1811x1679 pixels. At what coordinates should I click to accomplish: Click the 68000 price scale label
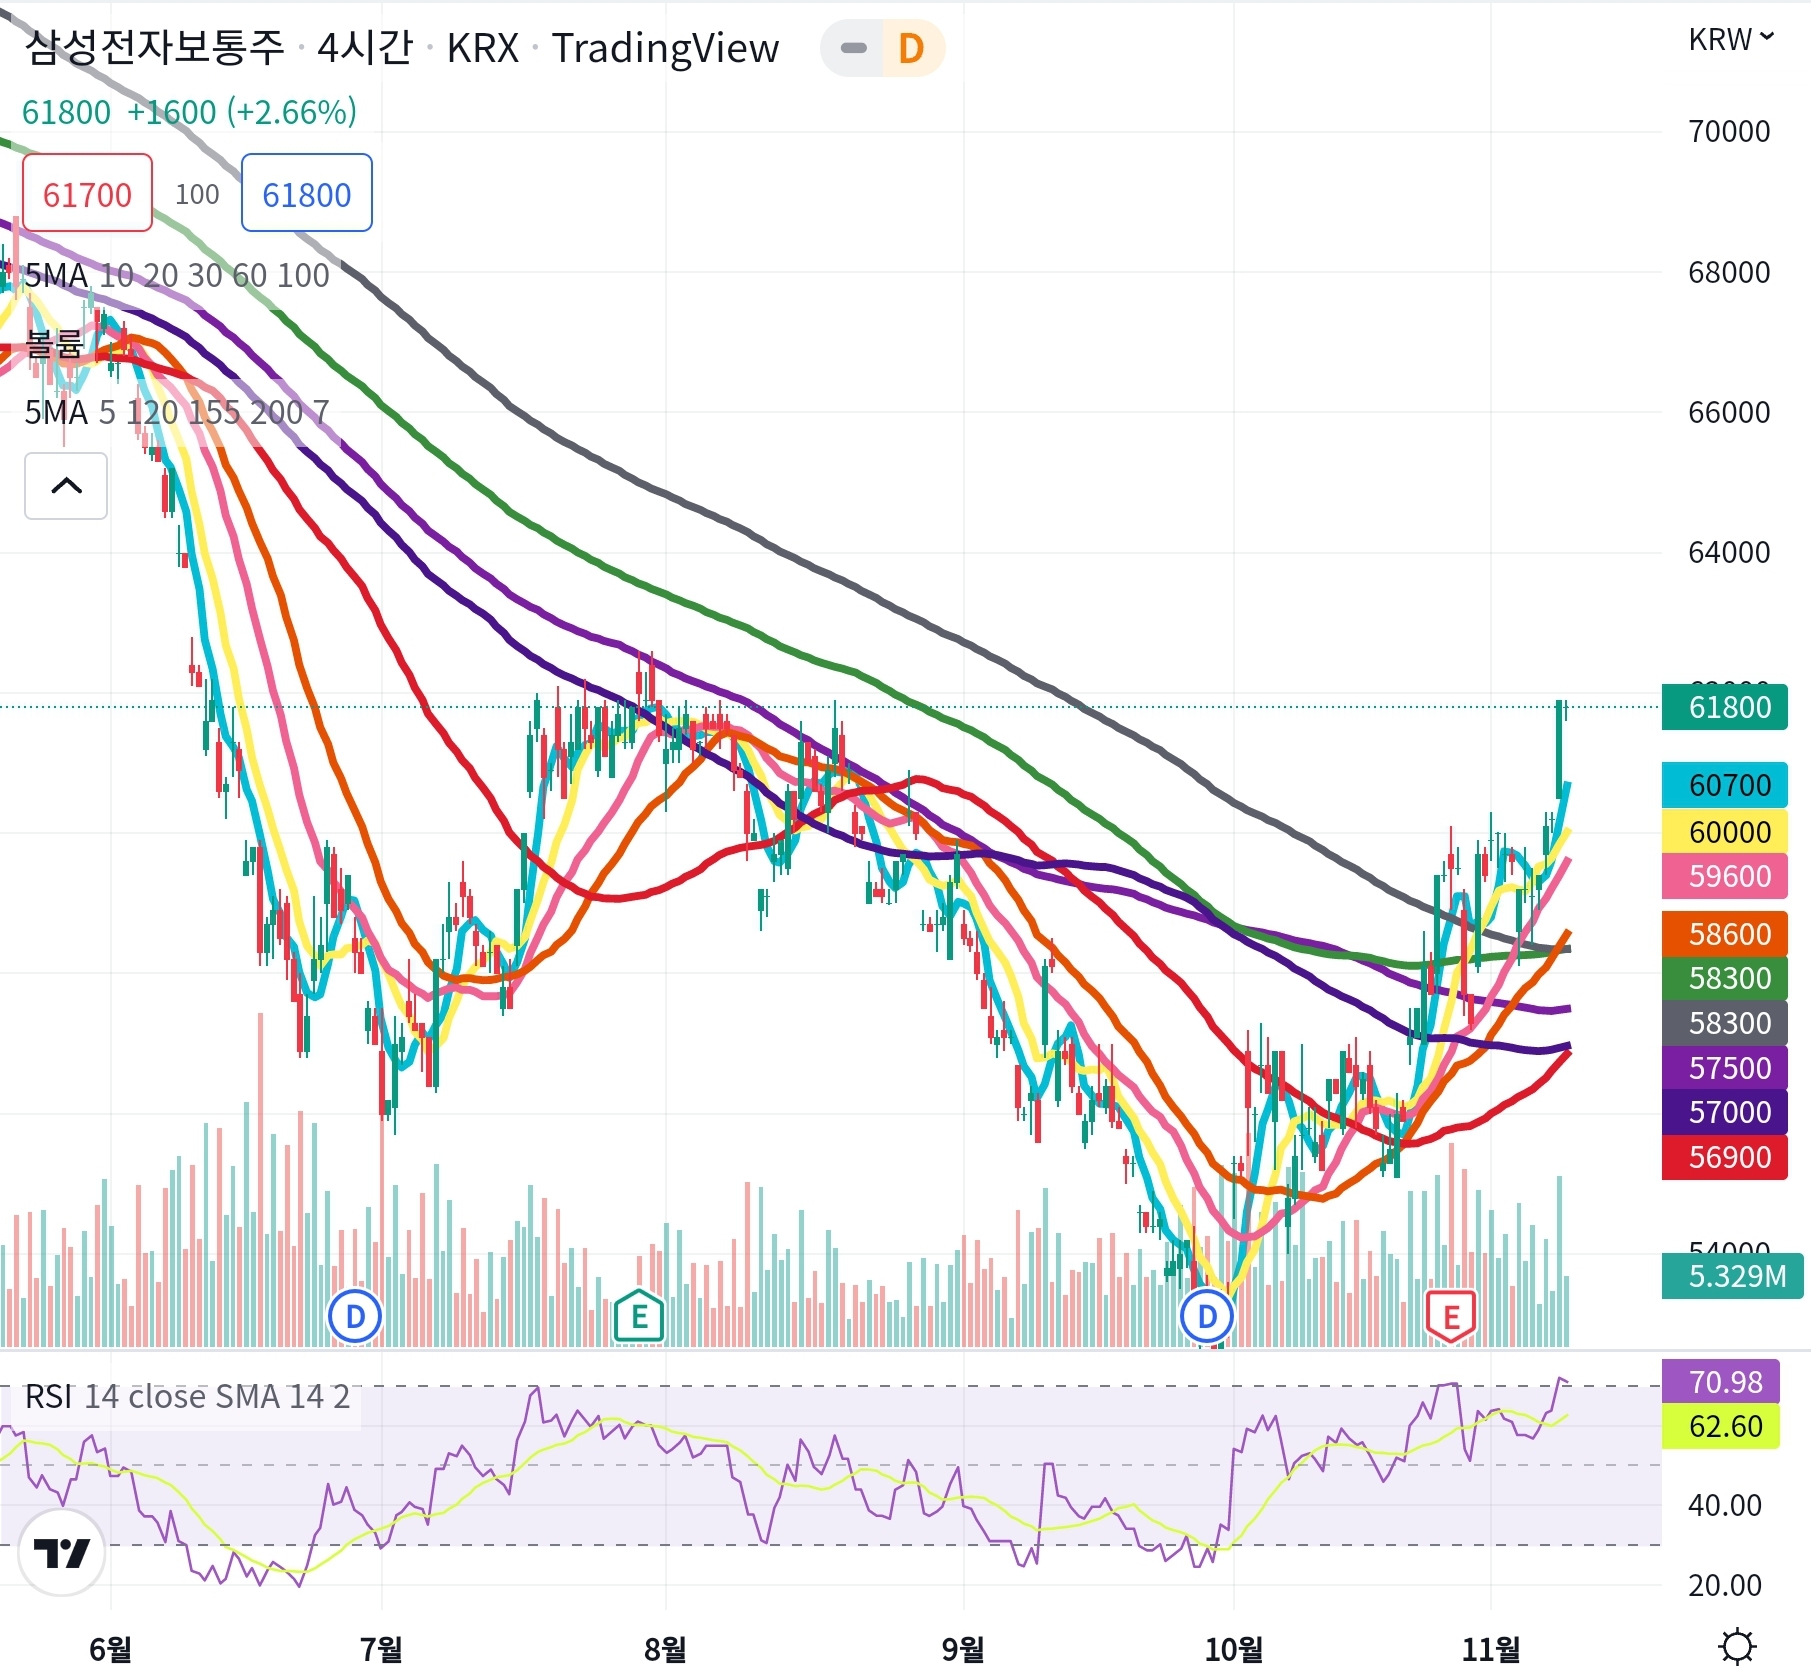(1729, 272)
